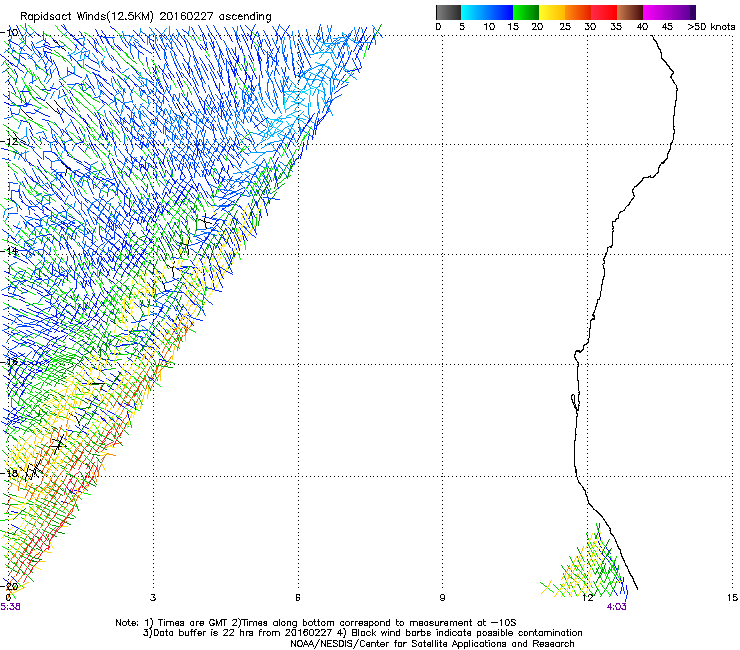Click the '30' label under the color legend
The width and height of the screenshot is (740, 650).
click(590, 27)
